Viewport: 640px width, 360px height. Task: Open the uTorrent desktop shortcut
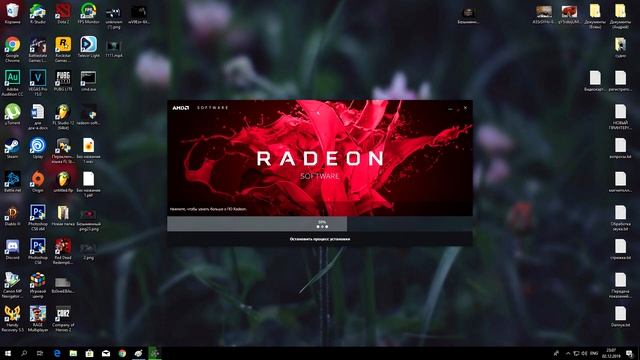click(12, 114)
